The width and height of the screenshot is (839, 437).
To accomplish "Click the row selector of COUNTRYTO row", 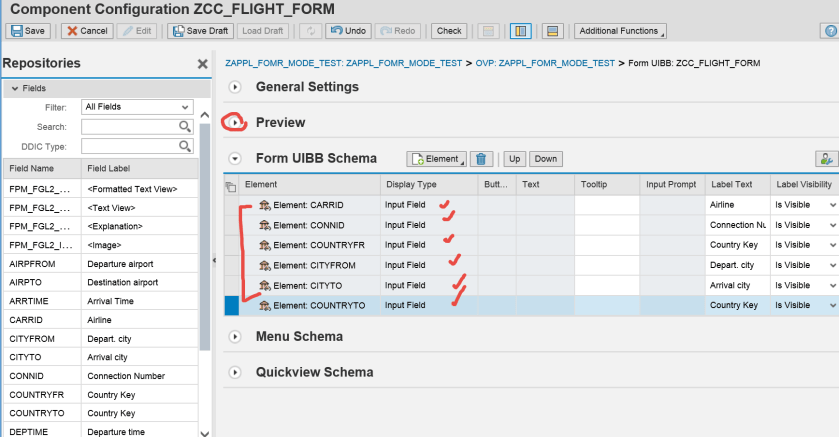I will (x=231, y=305).
